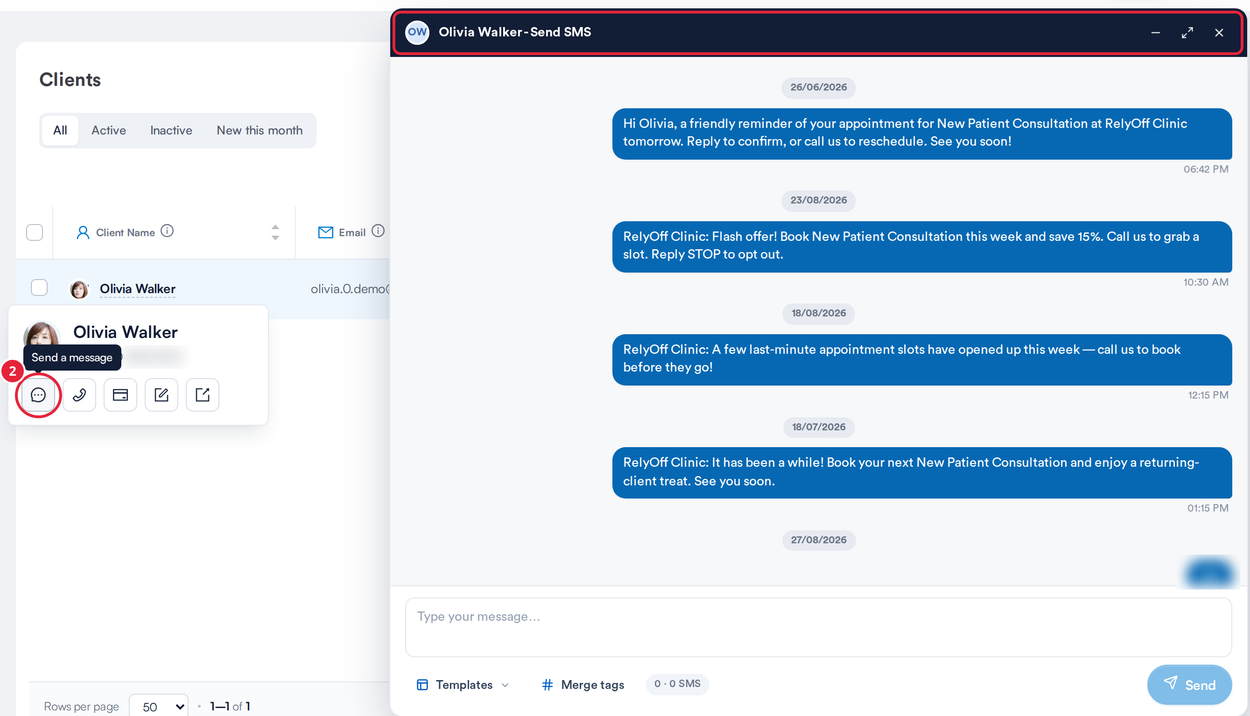Click the 18/07/2026 date label
Viewport: 1250px width, 716px height.
point(819,427)
